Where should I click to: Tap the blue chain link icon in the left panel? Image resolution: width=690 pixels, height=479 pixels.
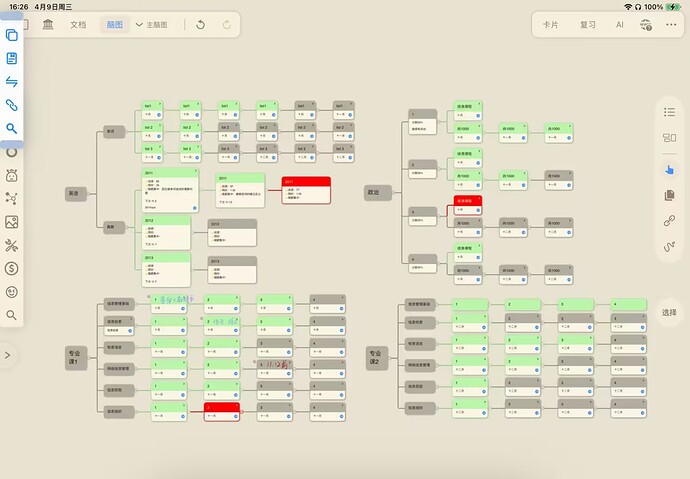11,105
